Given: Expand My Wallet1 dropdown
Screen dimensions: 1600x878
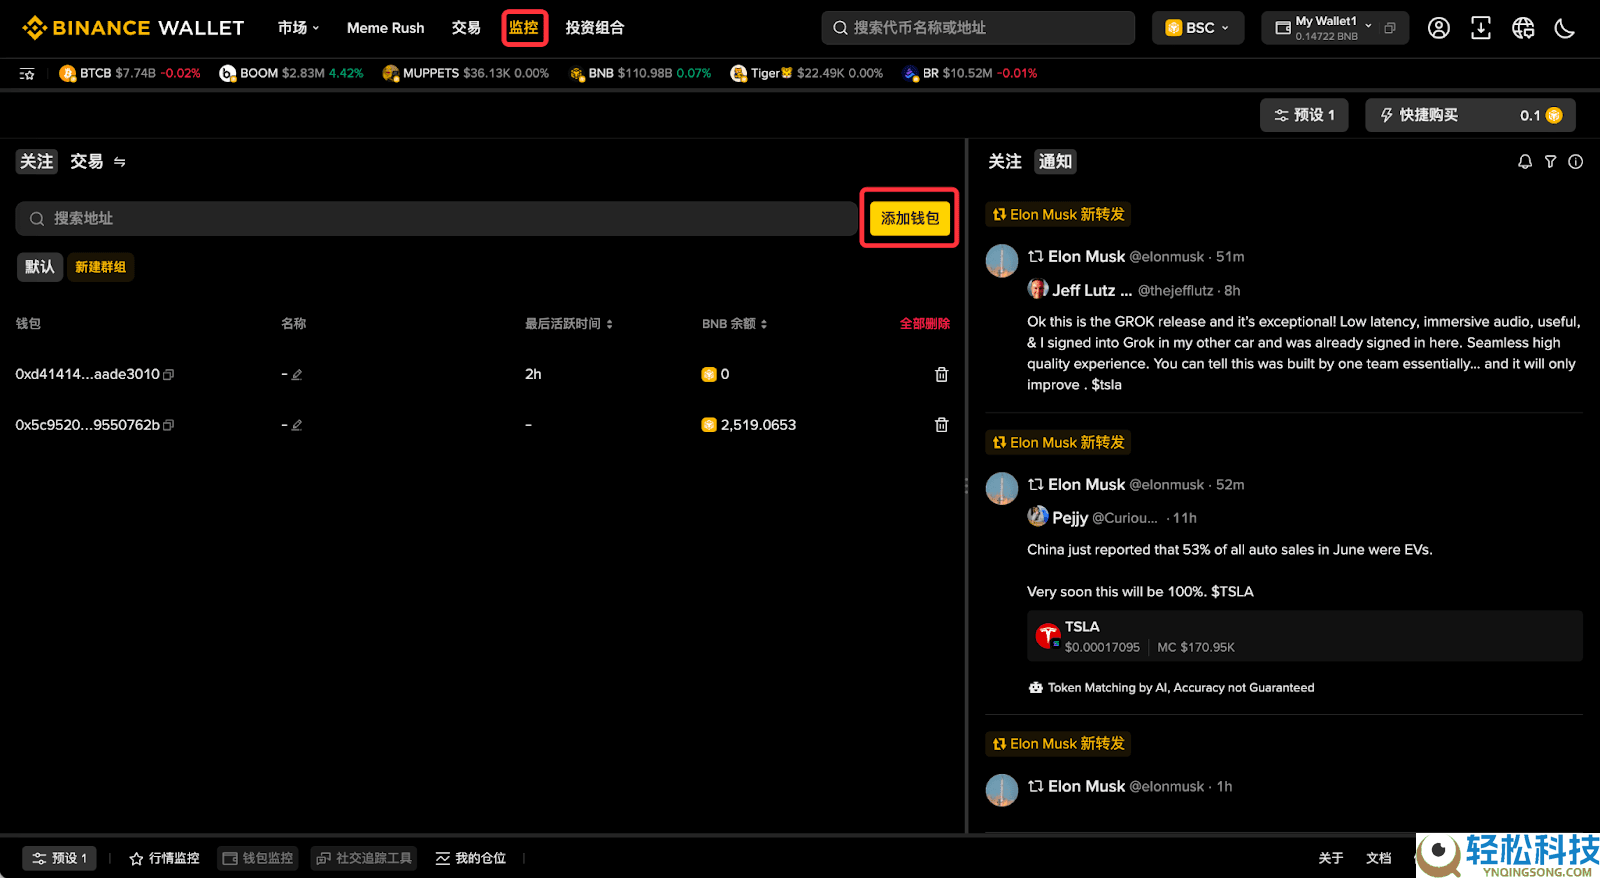Looking at the screenshot, I should [x=1369, y=26].
